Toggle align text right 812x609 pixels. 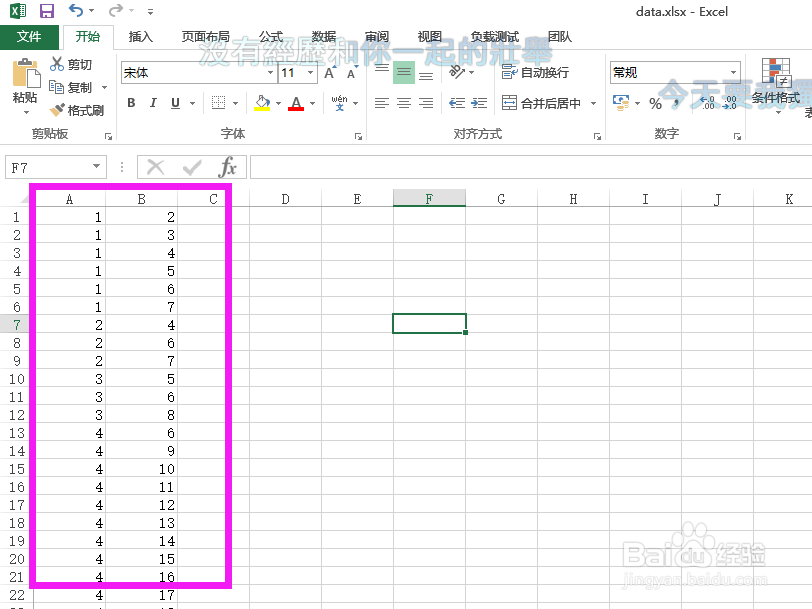pos(426,103)
